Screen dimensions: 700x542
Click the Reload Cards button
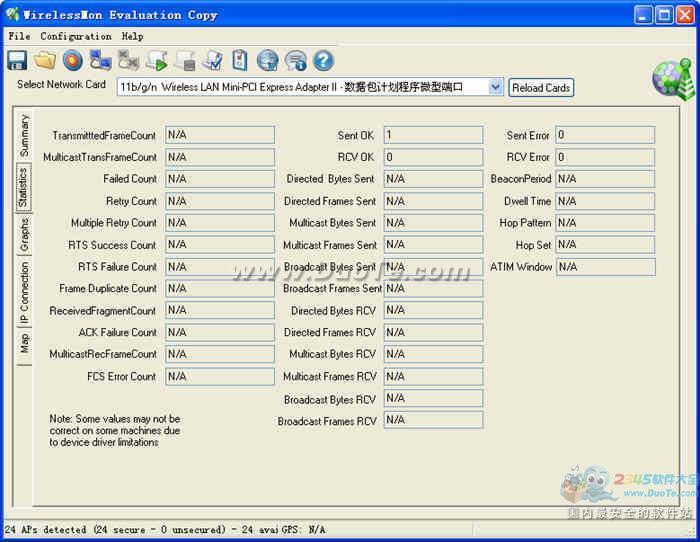541,88
